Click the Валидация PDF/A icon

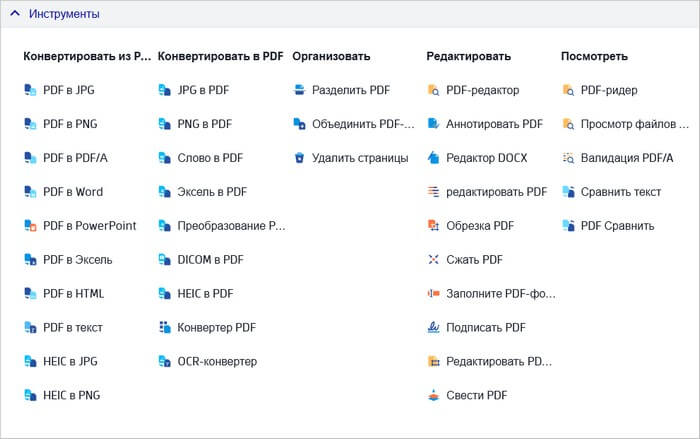[x=568, y=158]
